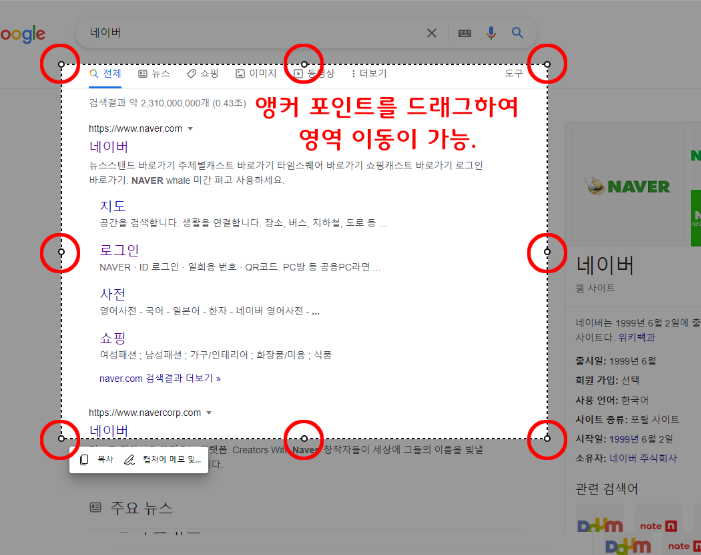Open the 지도 sitelink
Image resolution: width=701 pixels, height=555 pixels.
113,206
